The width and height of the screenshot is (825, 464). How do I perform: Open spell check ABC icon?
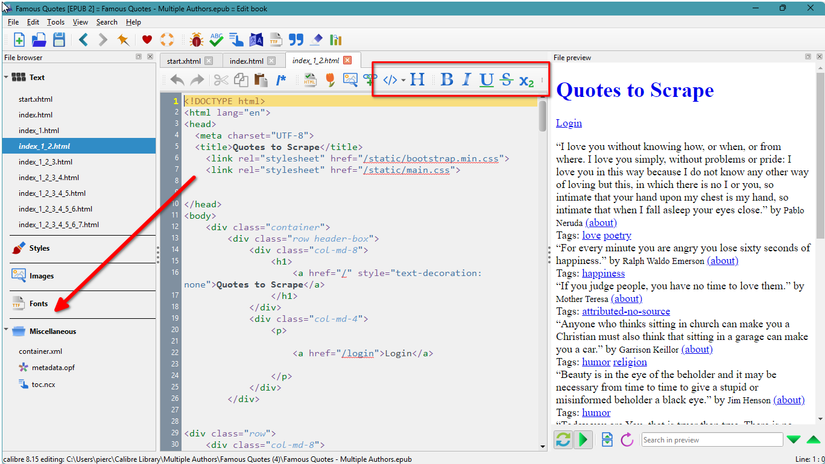216,39
